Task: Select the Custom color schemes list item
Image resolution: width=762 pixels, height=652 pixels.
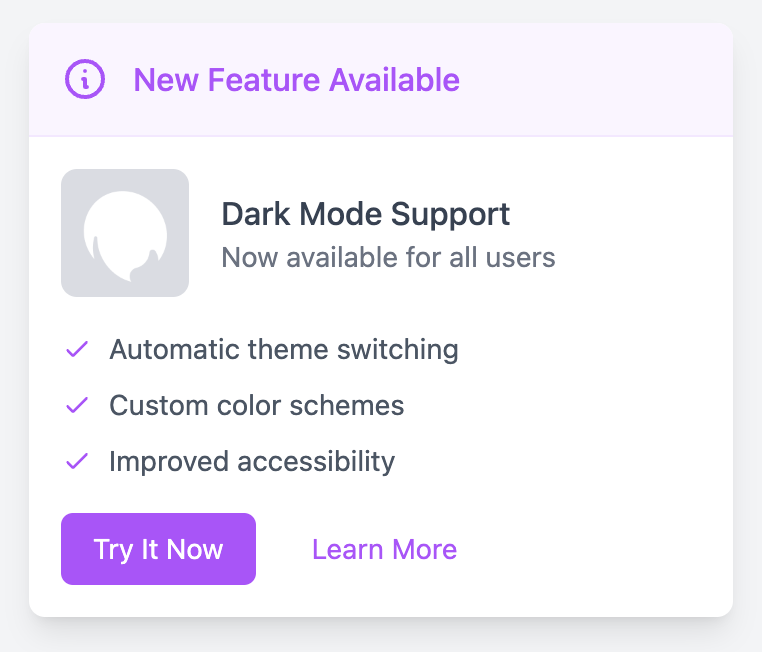Action: [x=235, y=405]
